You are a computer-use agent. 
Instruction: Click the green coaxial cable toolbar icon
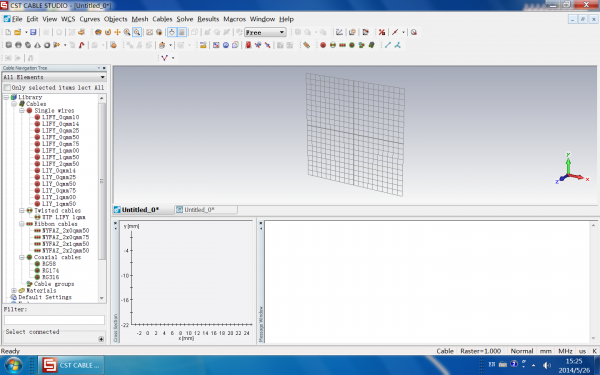click(352, 45)
